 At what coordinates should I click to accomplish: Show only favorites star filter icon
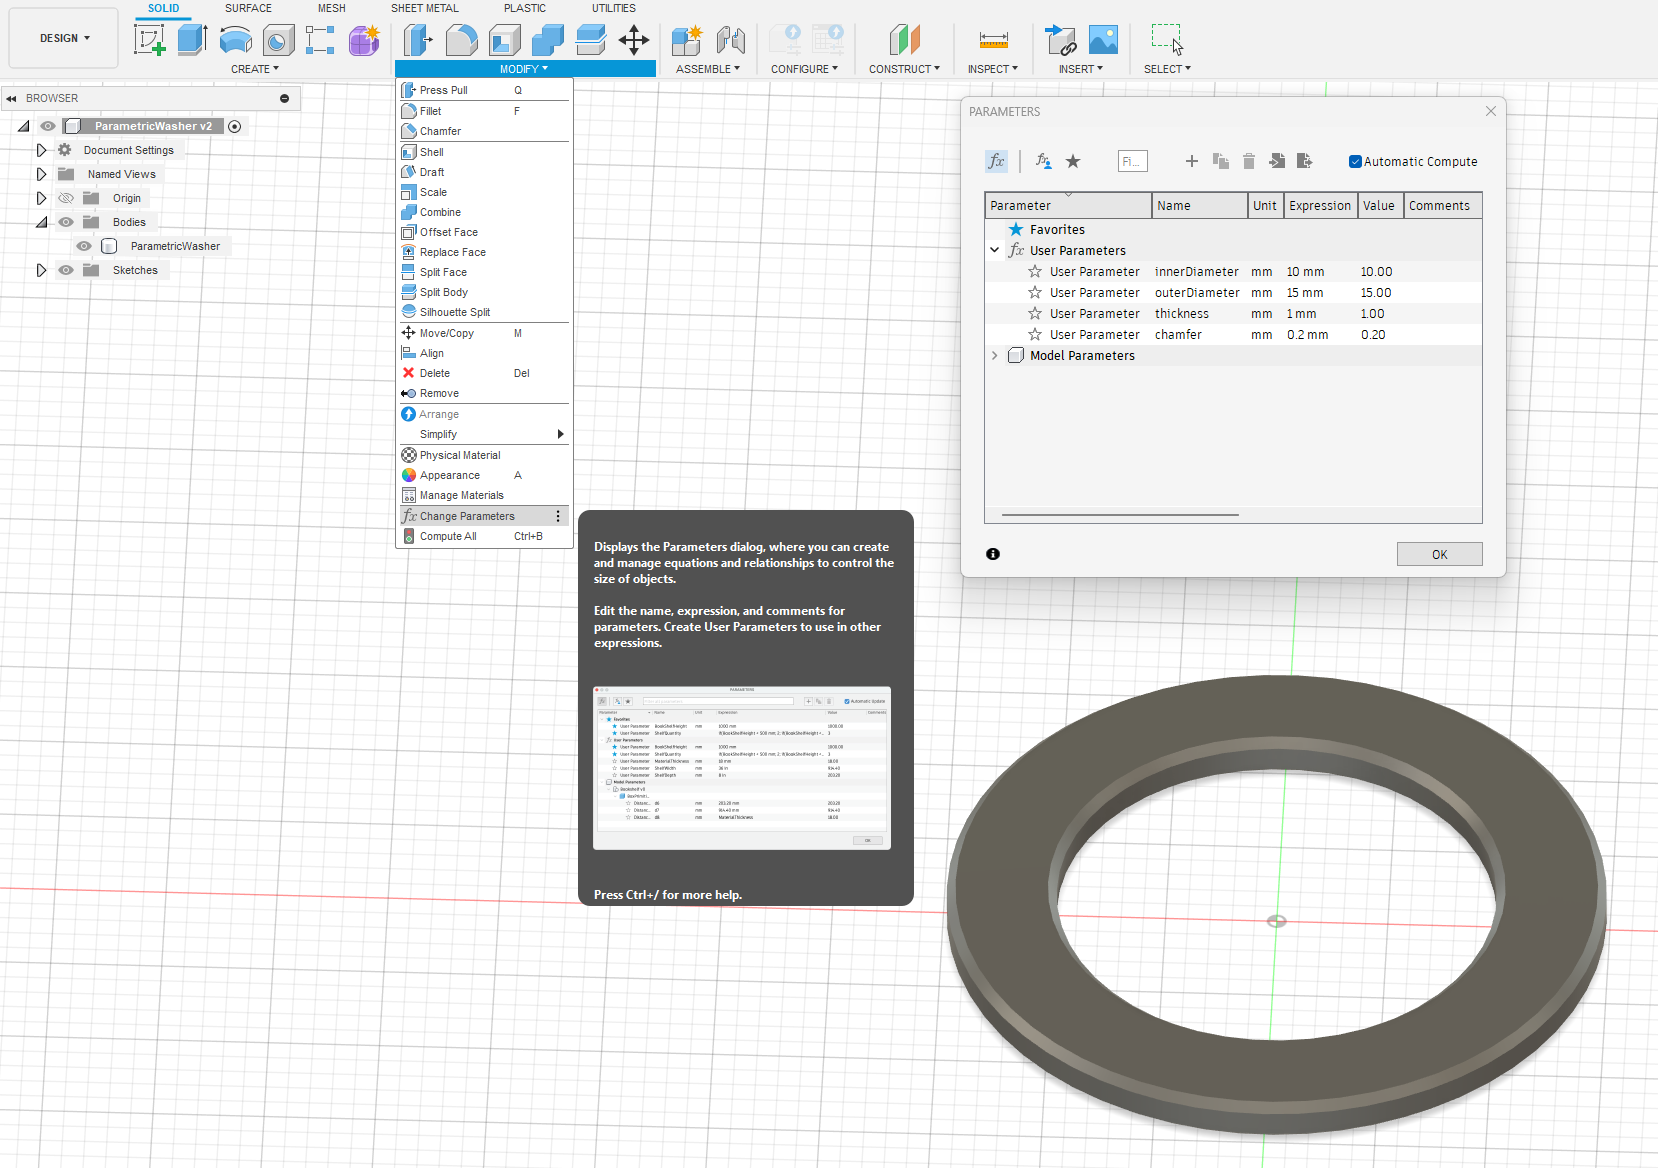[1073, 161]
